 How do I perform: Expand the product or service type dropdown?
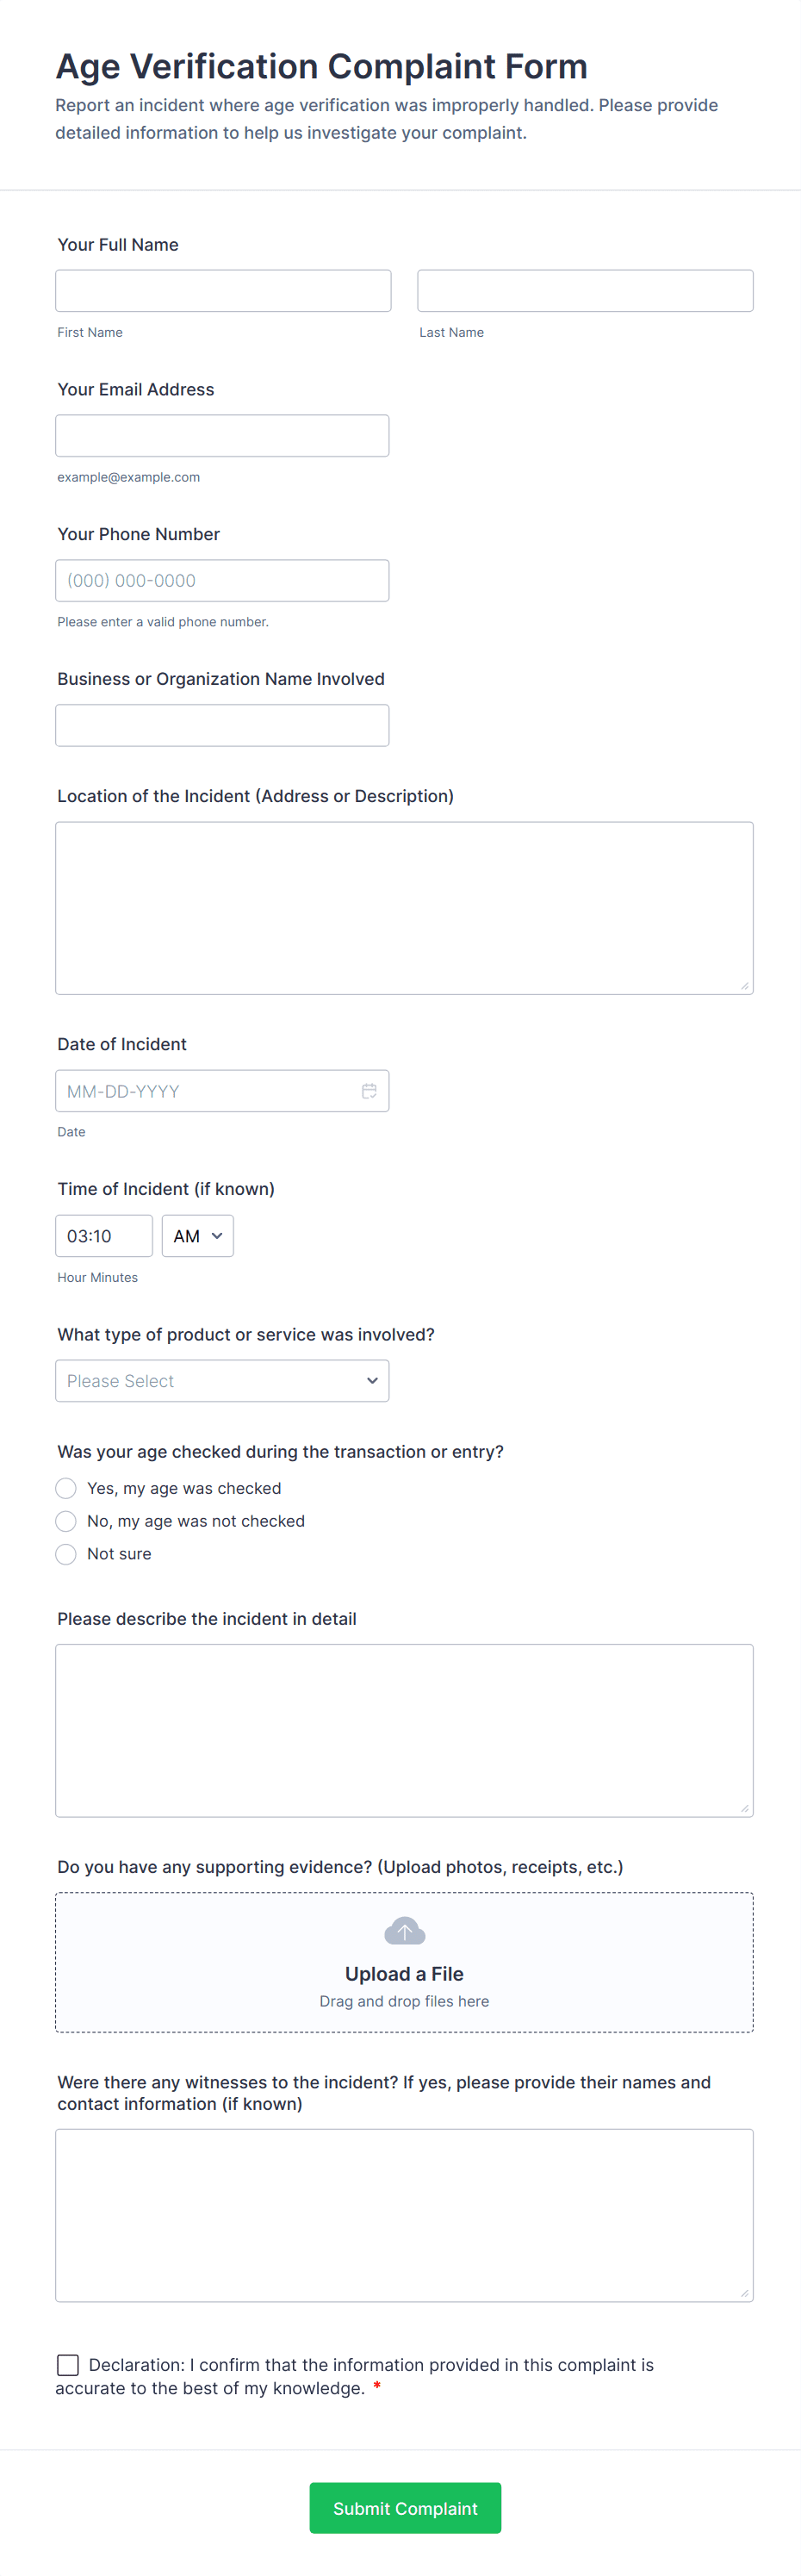[222, 1381]
